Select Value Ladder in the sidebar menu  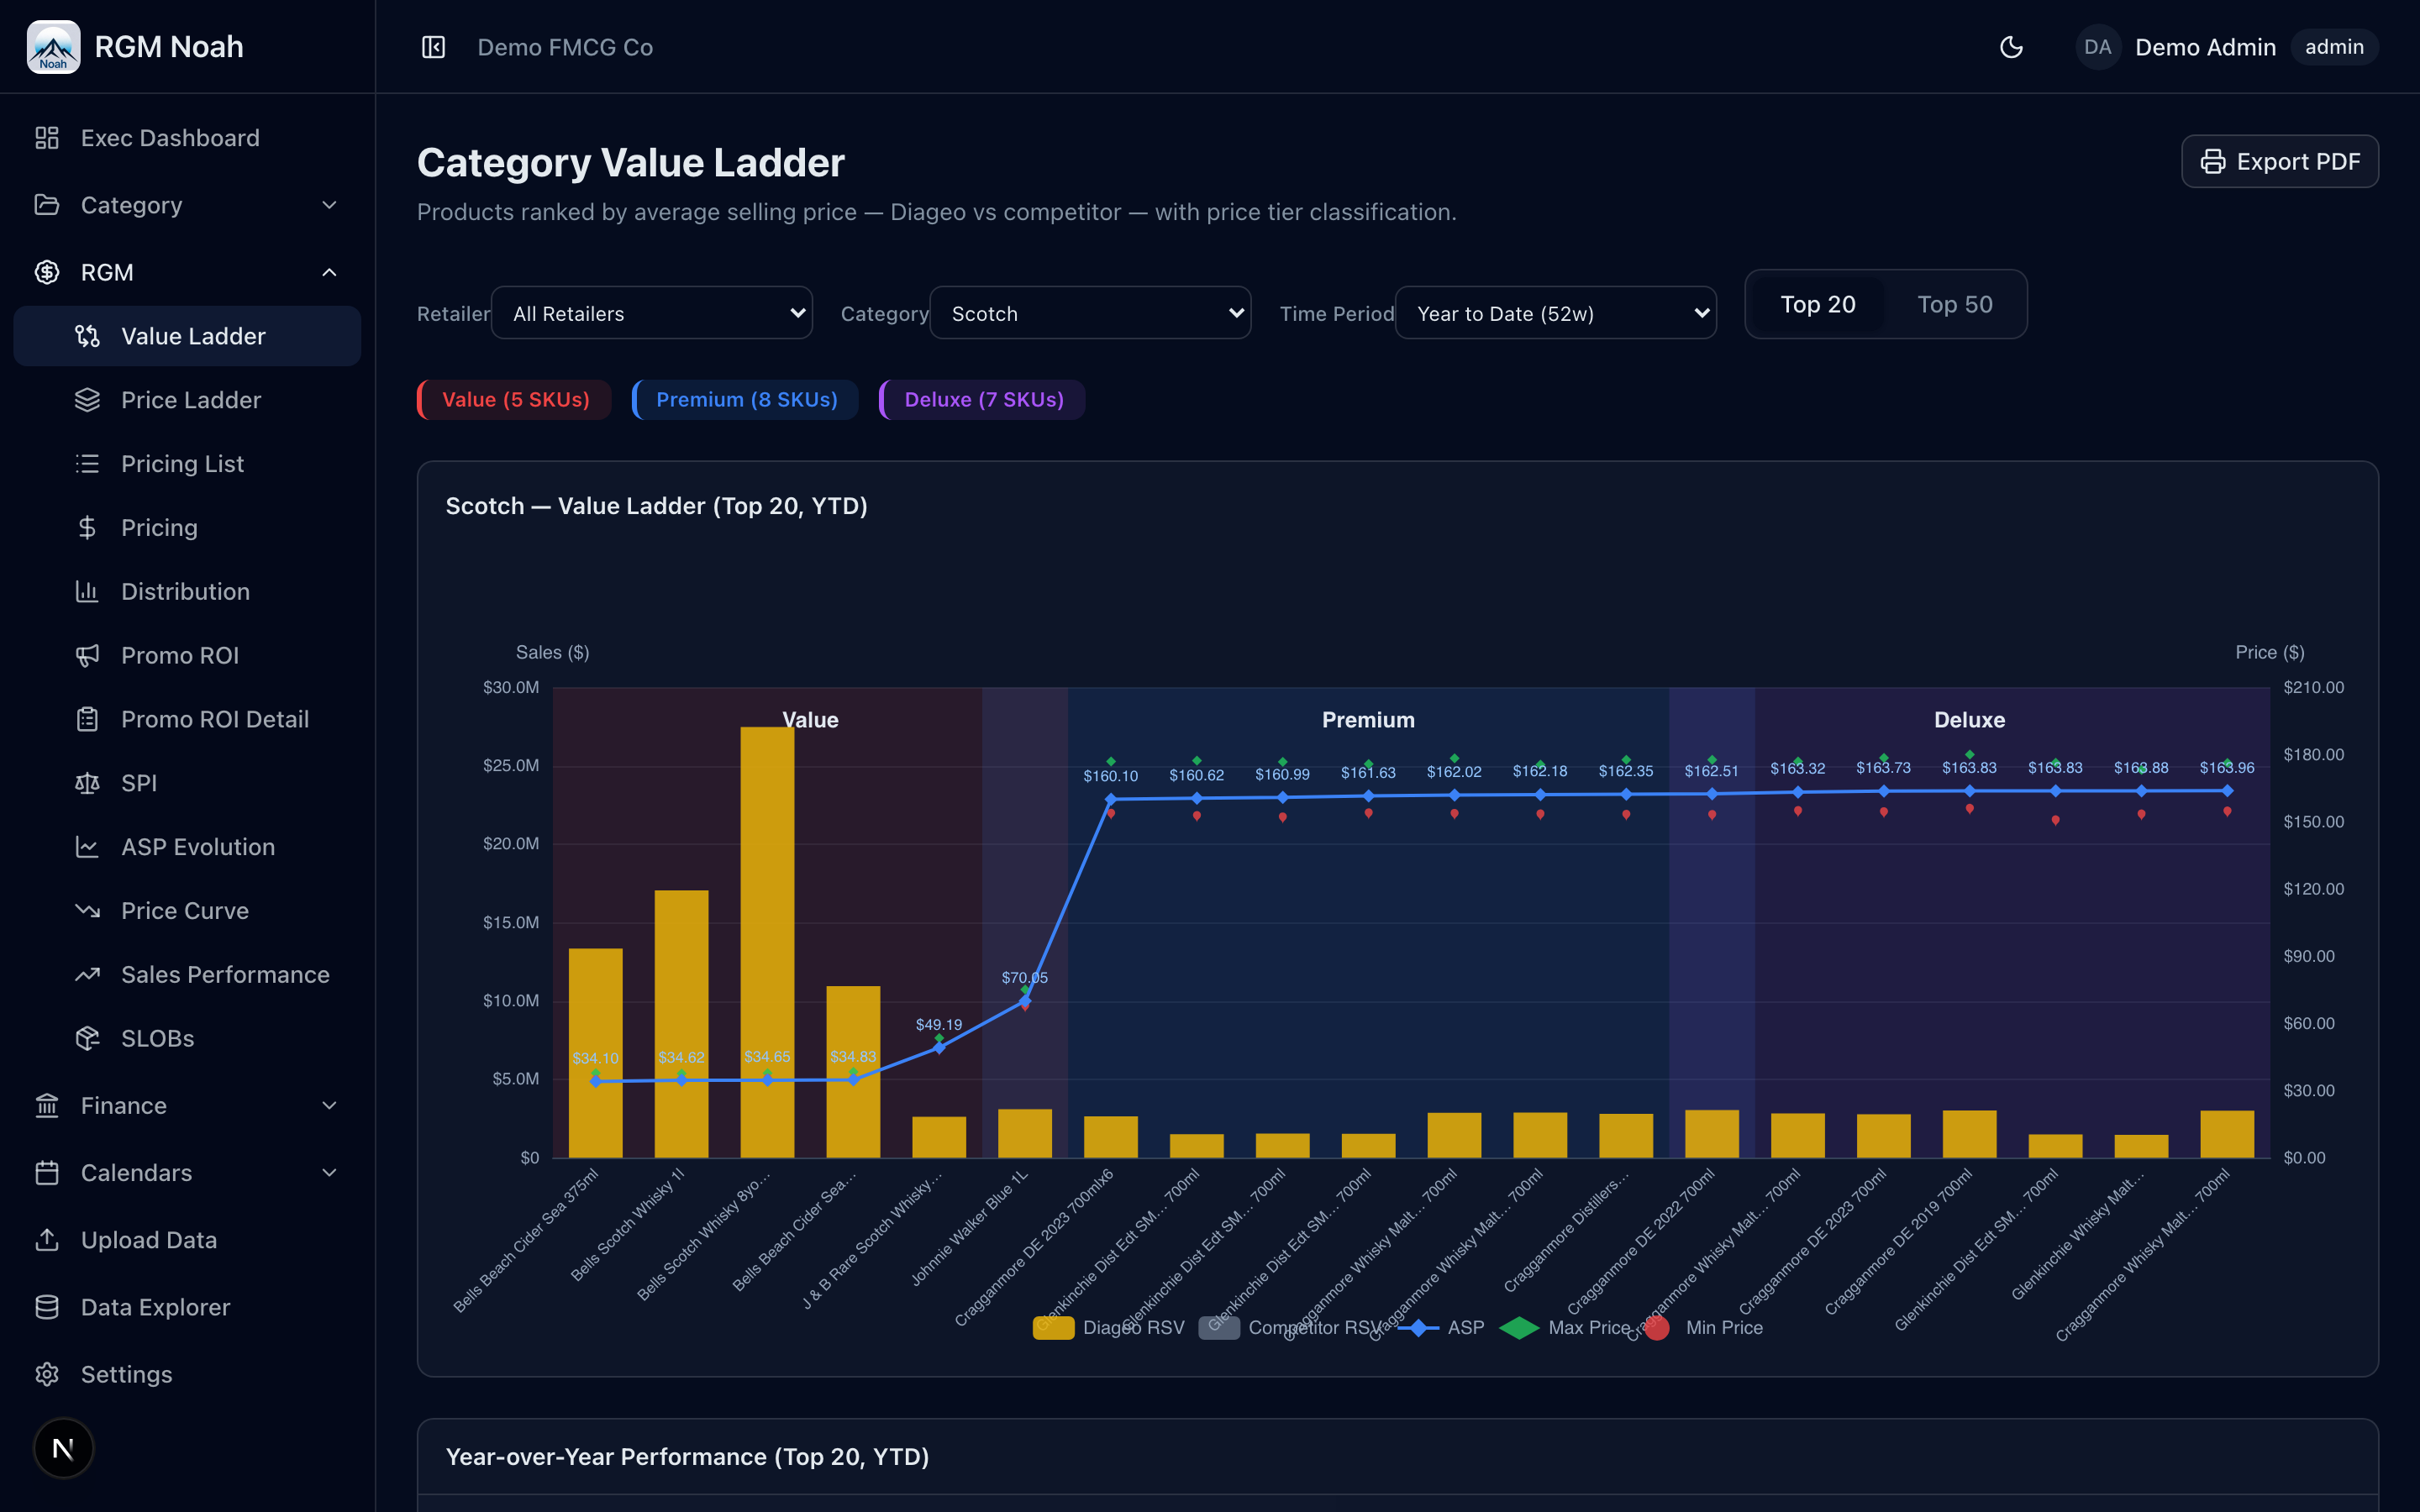click(194, 336)
